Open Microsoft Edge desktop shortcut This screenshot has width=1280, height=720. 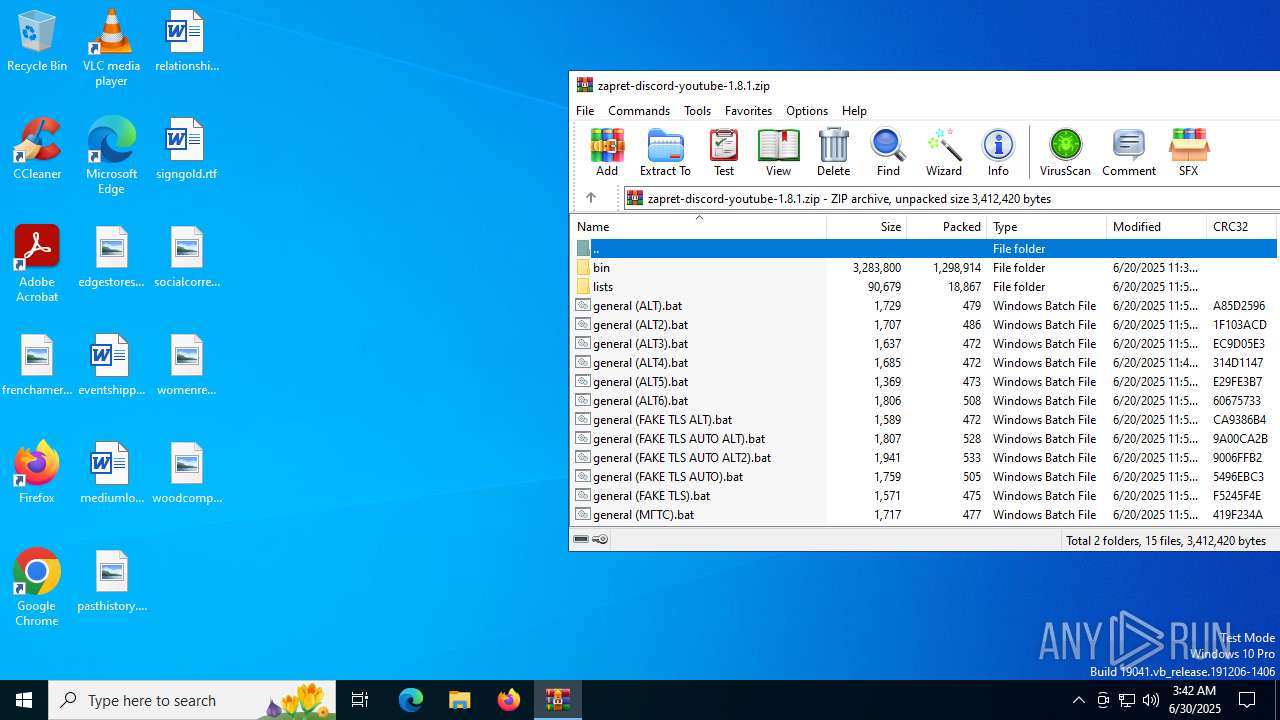pyautogui.click(x=111, y=156)
